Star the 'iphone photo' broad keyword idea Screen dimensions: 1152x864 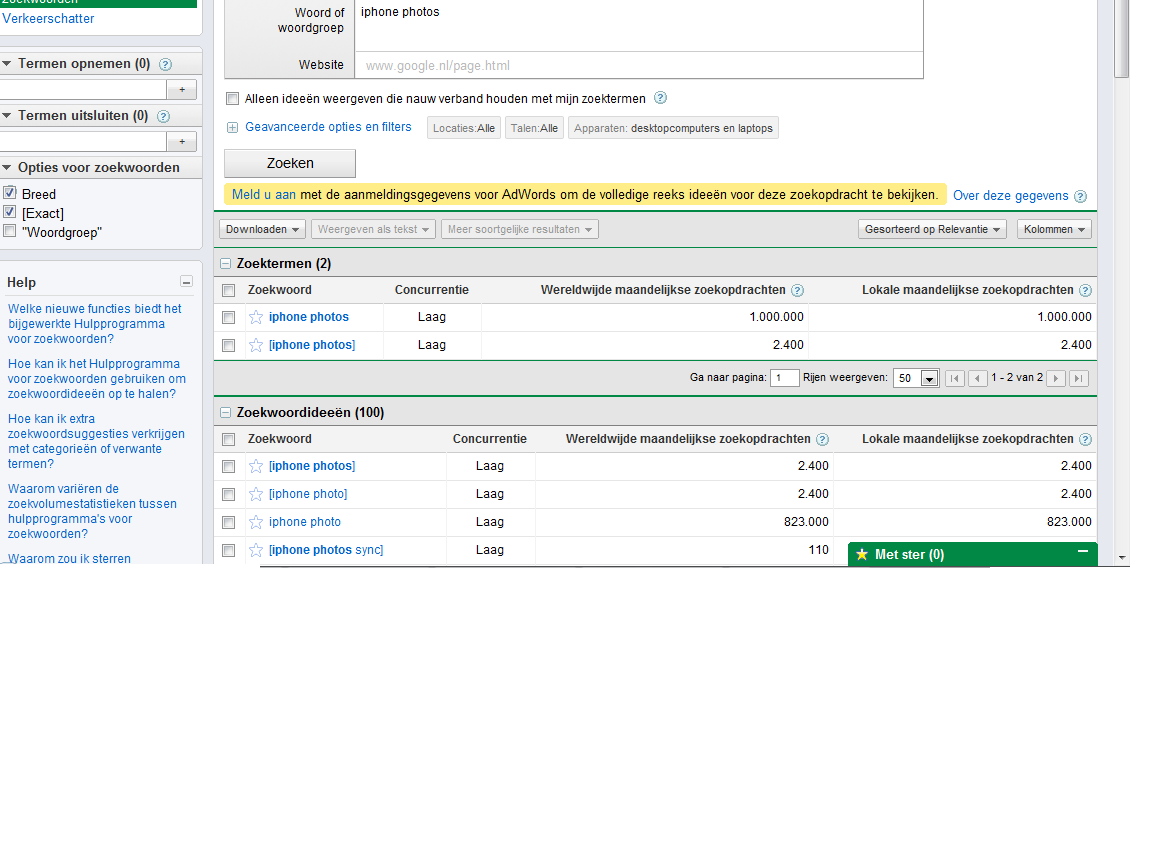pyautogui.click(x=256, y=522)
